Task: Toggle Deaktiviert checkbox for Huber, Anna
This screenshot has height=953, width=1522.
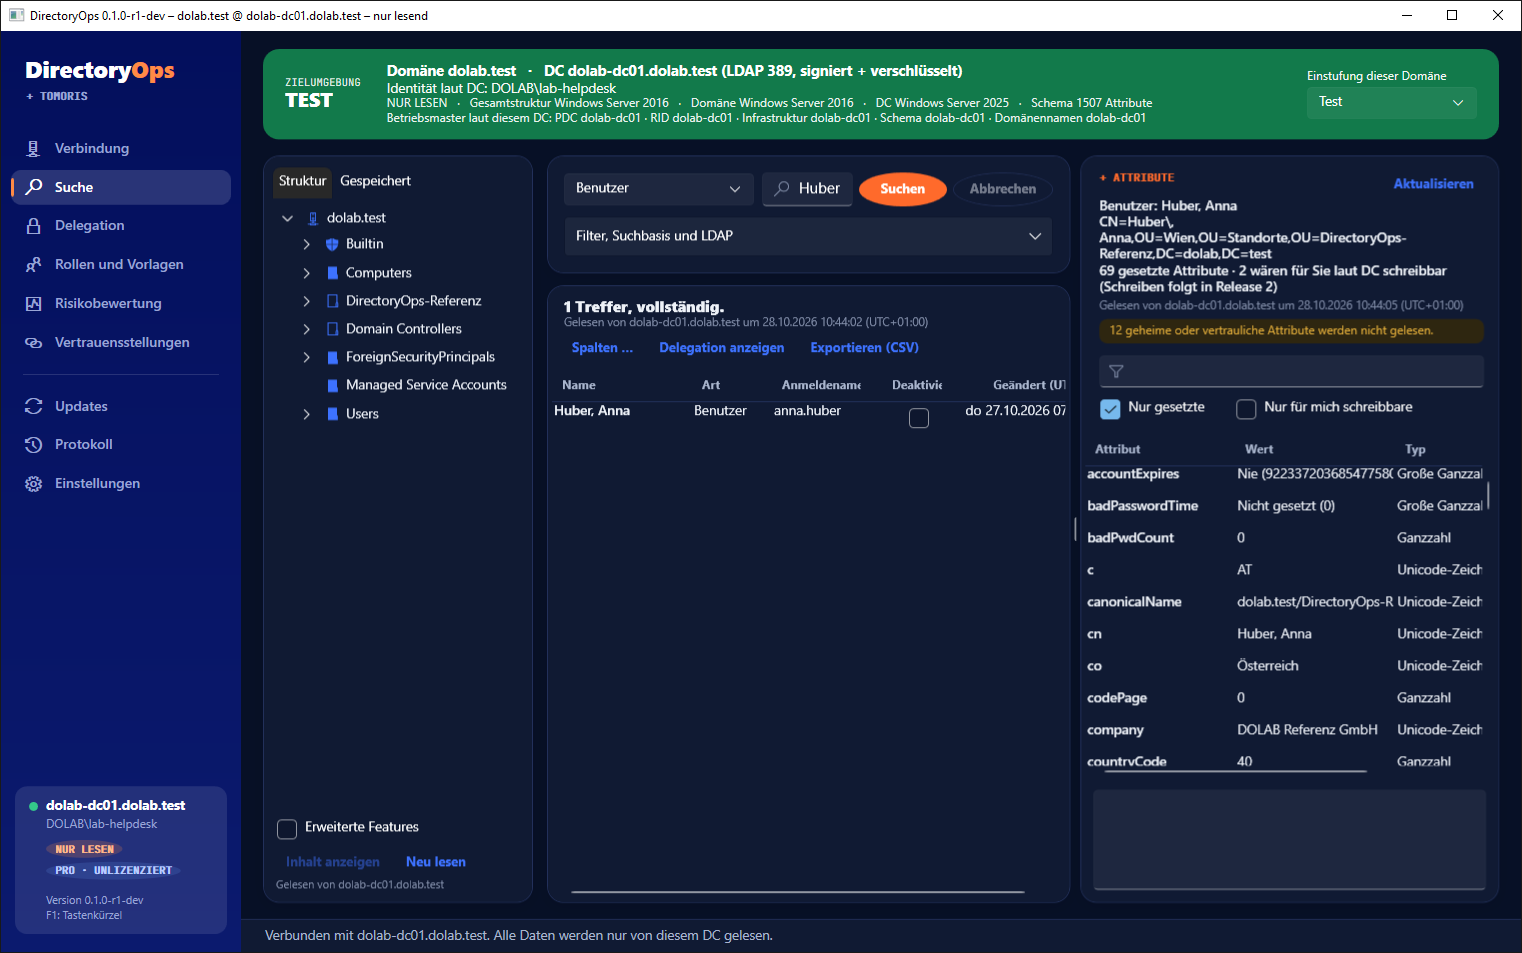Action: click(x=919, y=418)
